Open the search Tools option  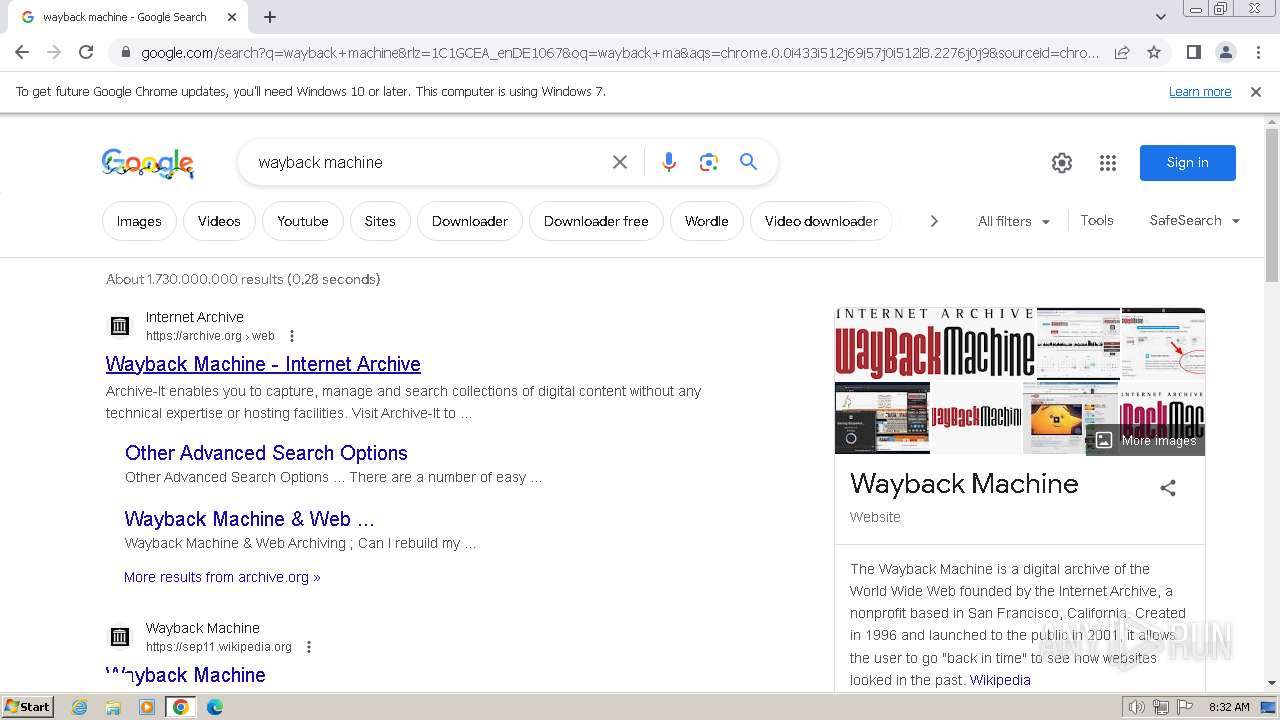click(1097, 220)
